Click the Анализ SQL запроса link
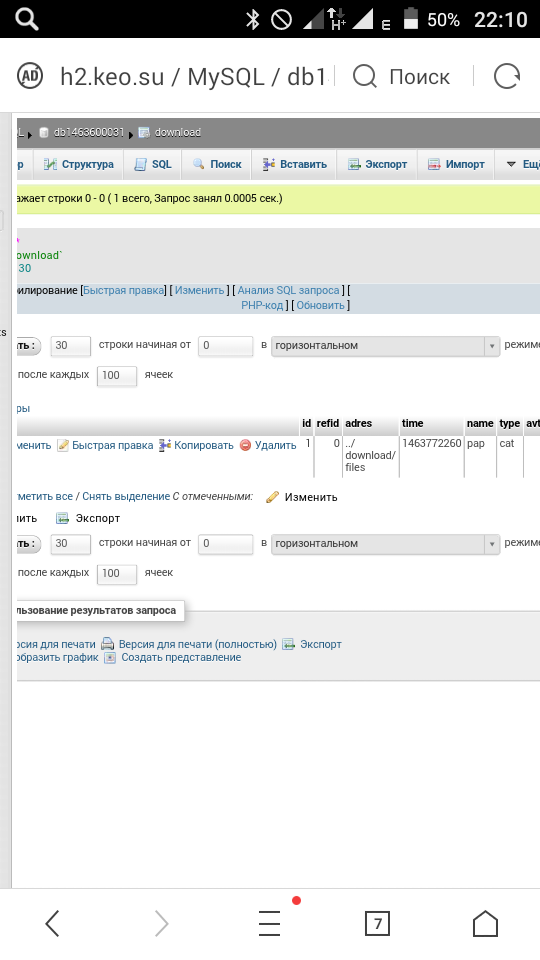This screenshot has width=540, height=960. click(288, 290)
